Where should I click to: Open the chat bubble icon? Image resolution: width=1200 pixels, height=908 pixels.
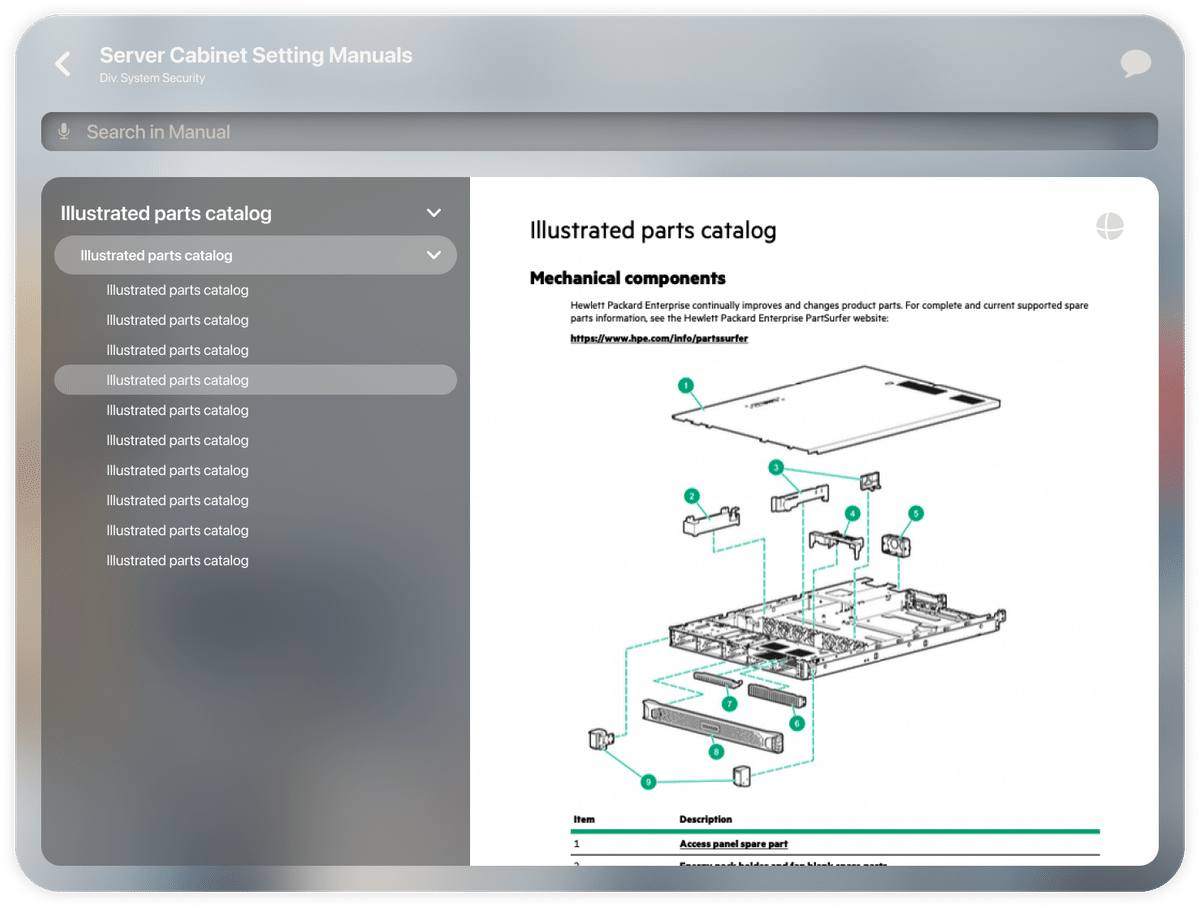pos(1135,64)
